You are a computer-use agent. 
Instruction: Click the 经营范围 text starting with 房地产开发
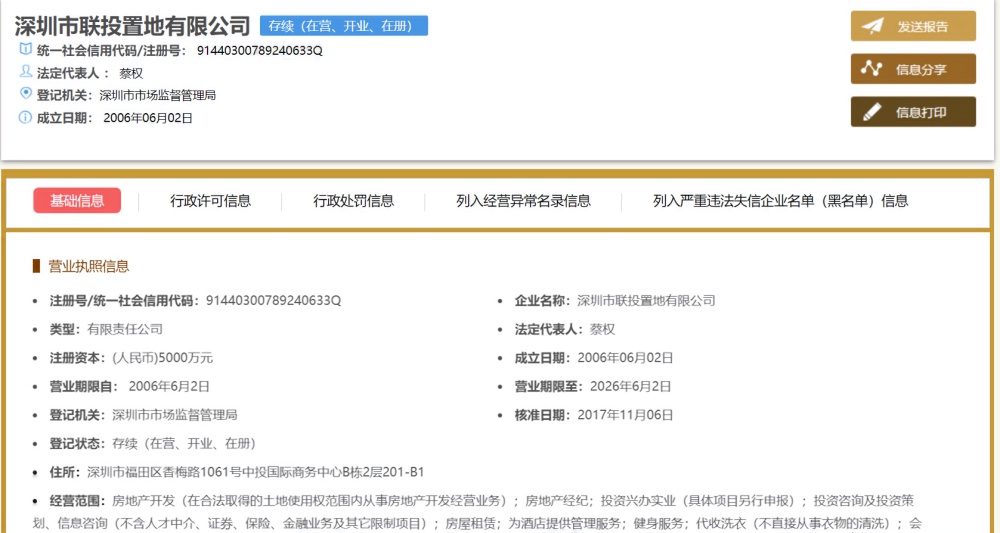pyautogui.click(x=478, y=512)
